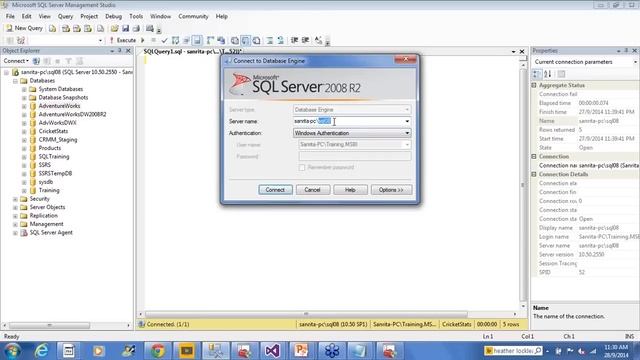Click the Object Explorer filter icon
Viewport: 640px width, 360px height.
69,61
